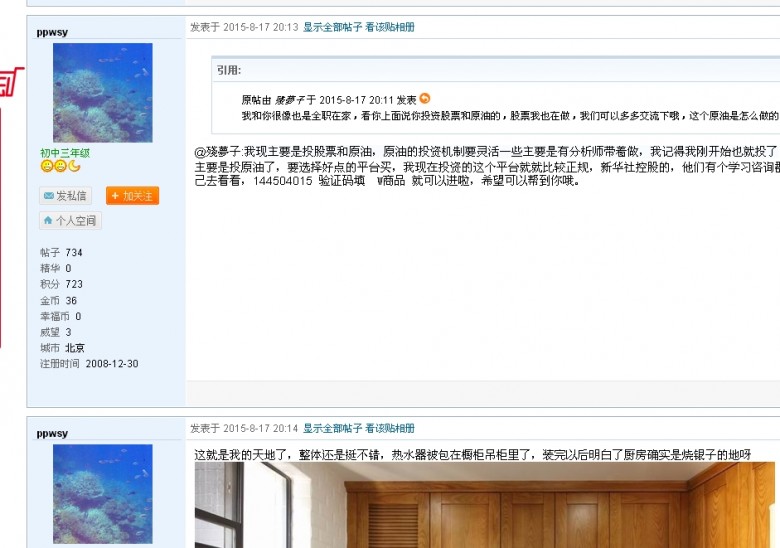Viewport: 780px width, 548px height.
Task: Open 个人空间 personal space button
Action: [70, 220]
